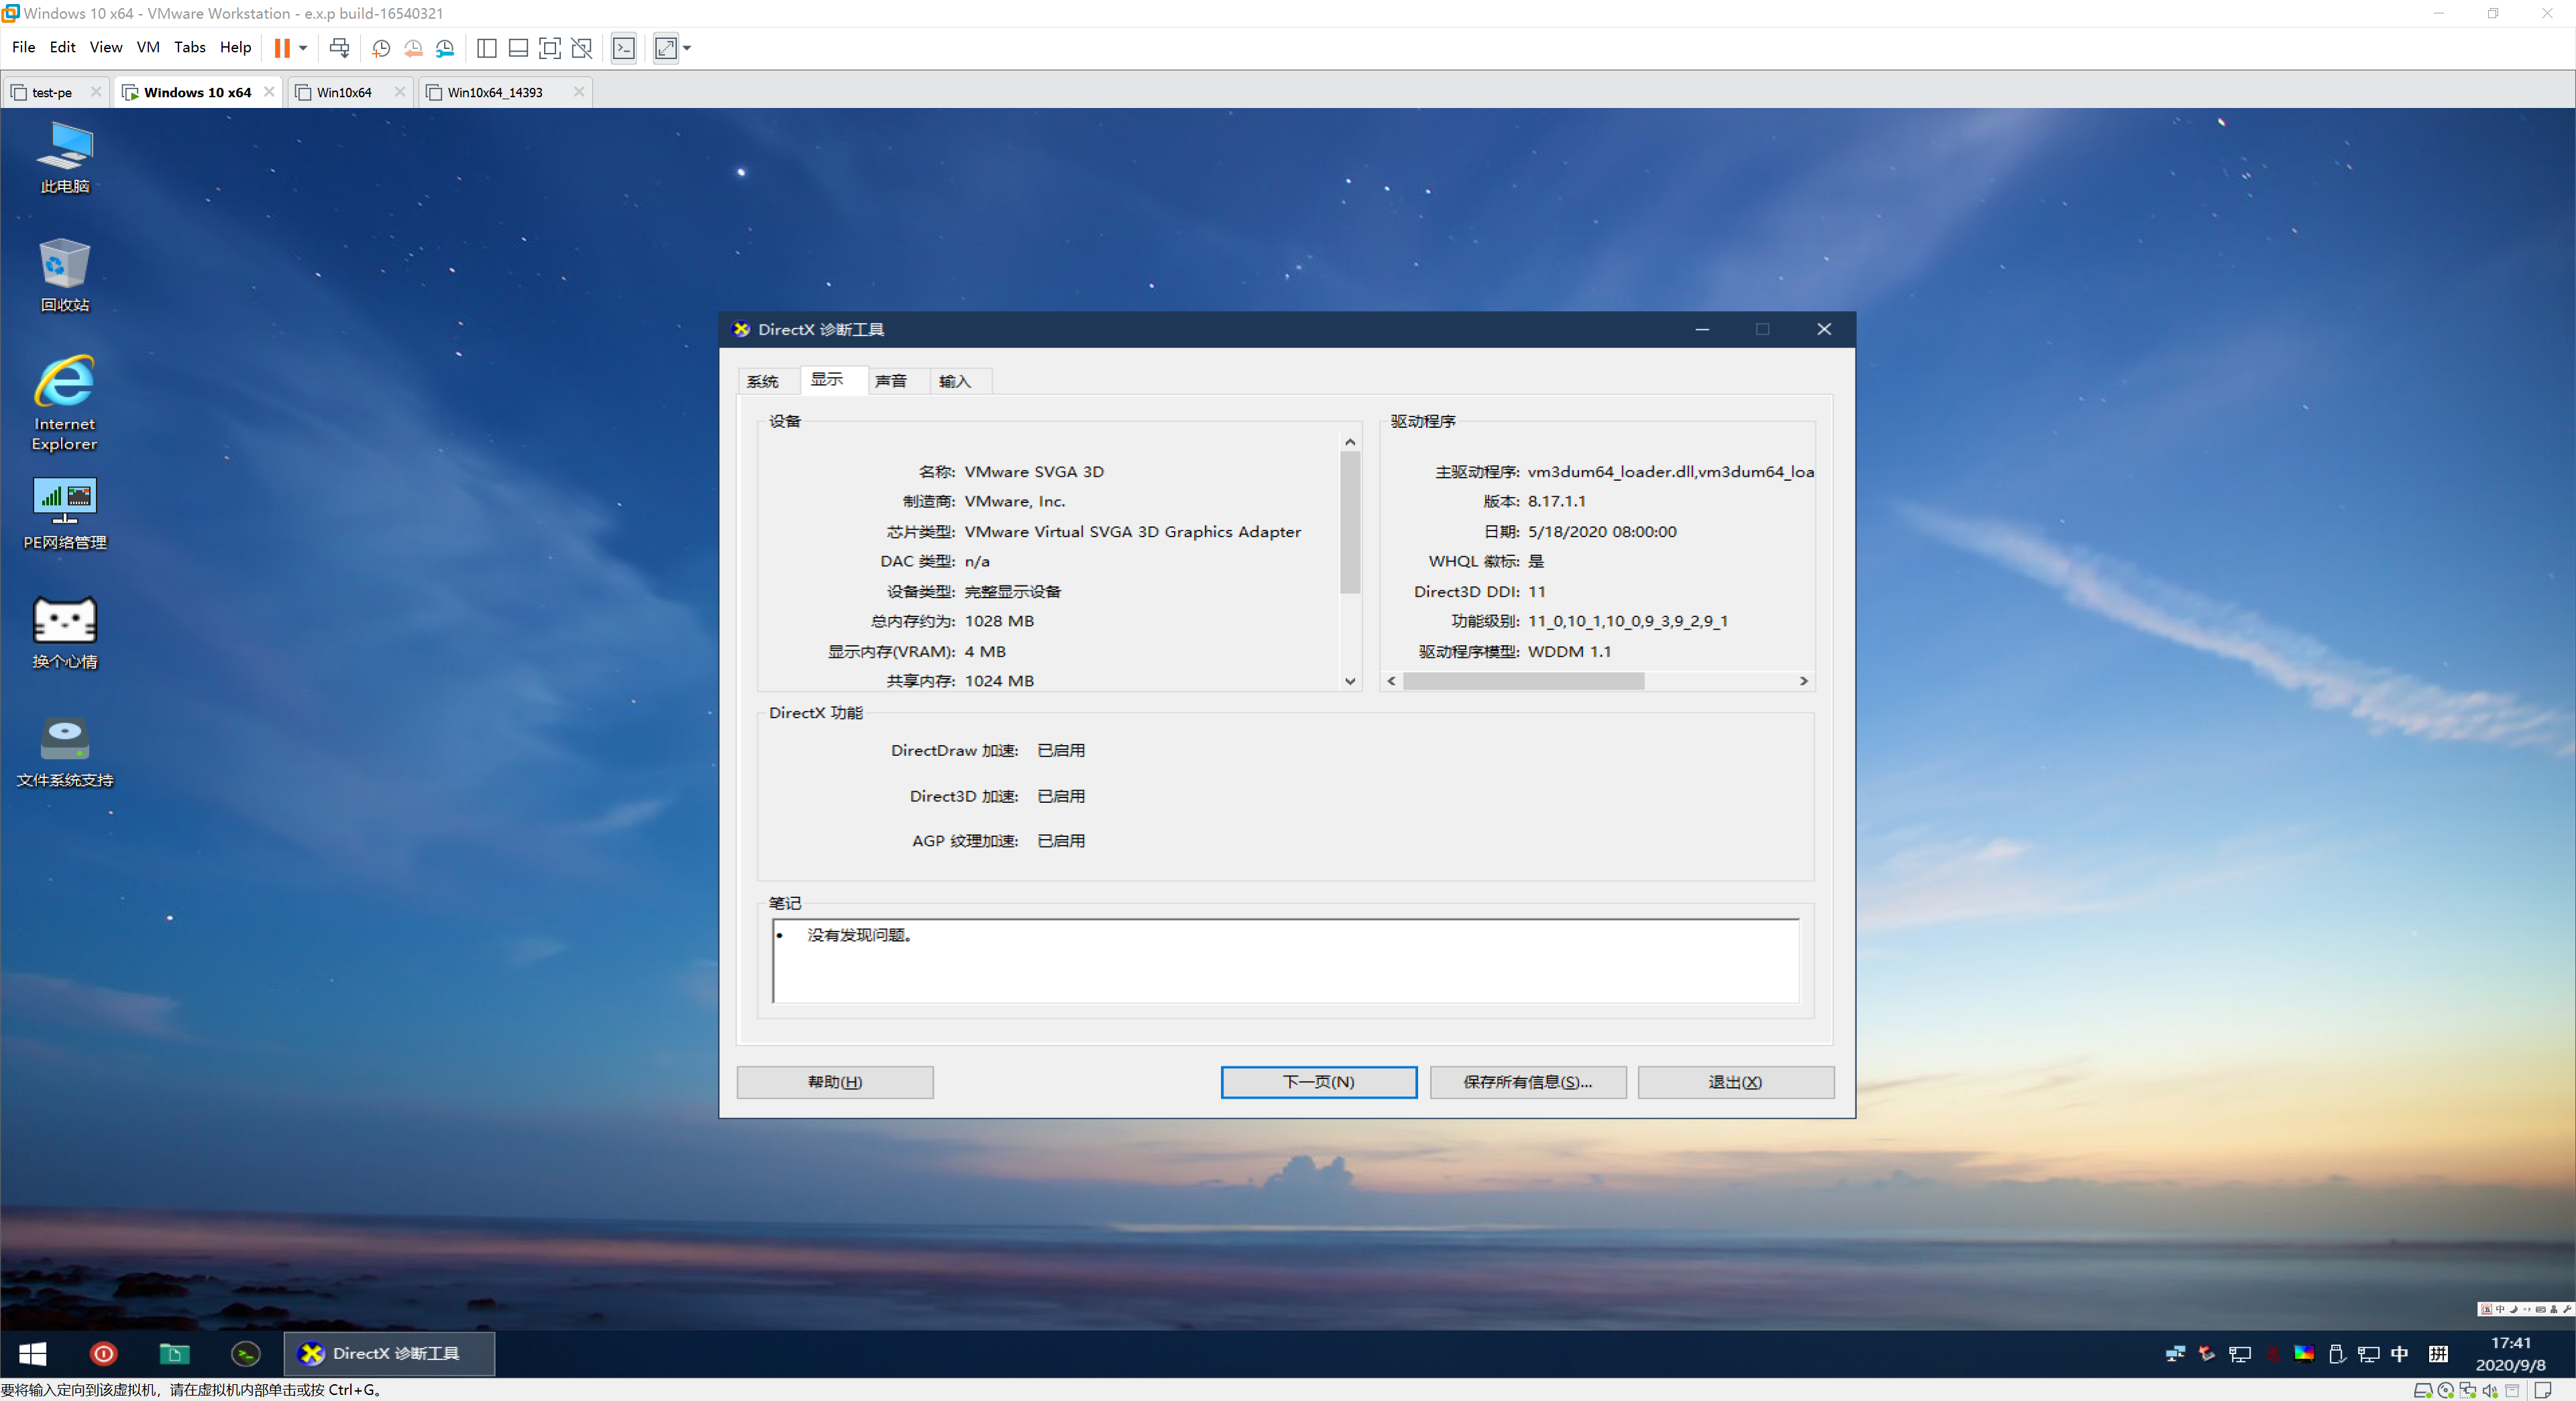The width and height of the screenshot is (2576, 1401).
Task: Click the device list scroll-up arrow
Action: tap(1350, 441)
